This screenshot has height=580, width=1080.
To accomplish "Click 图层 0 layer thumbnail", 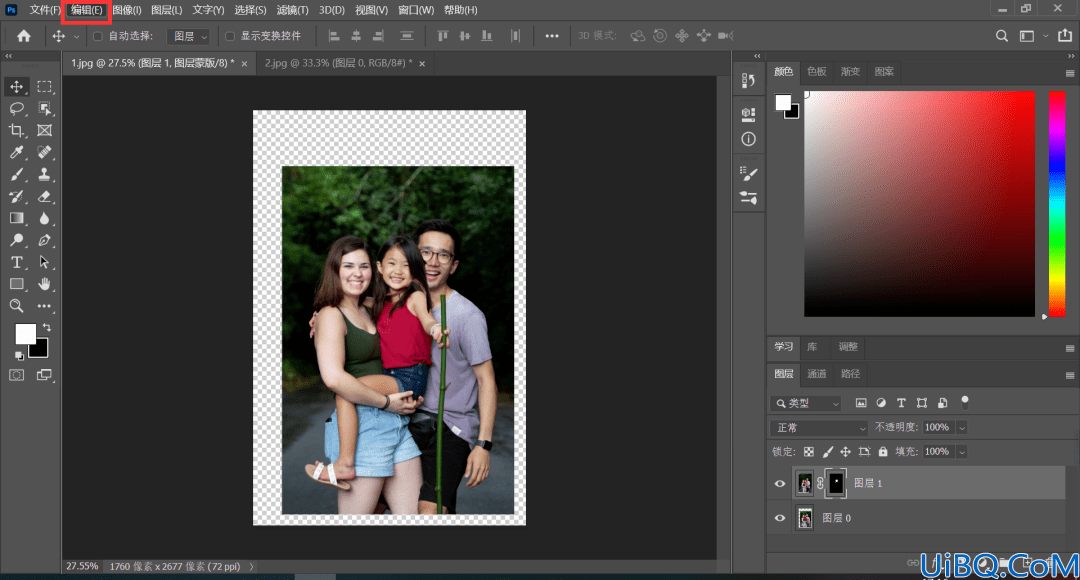I will click(x=804, y=518).
